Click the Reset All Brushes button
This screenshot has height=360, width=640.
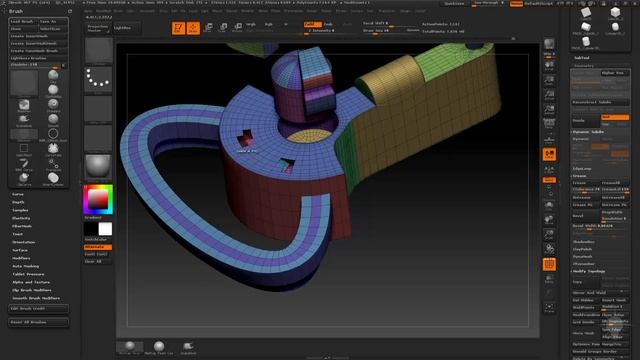pyautogui.click(x=38, y=322)
